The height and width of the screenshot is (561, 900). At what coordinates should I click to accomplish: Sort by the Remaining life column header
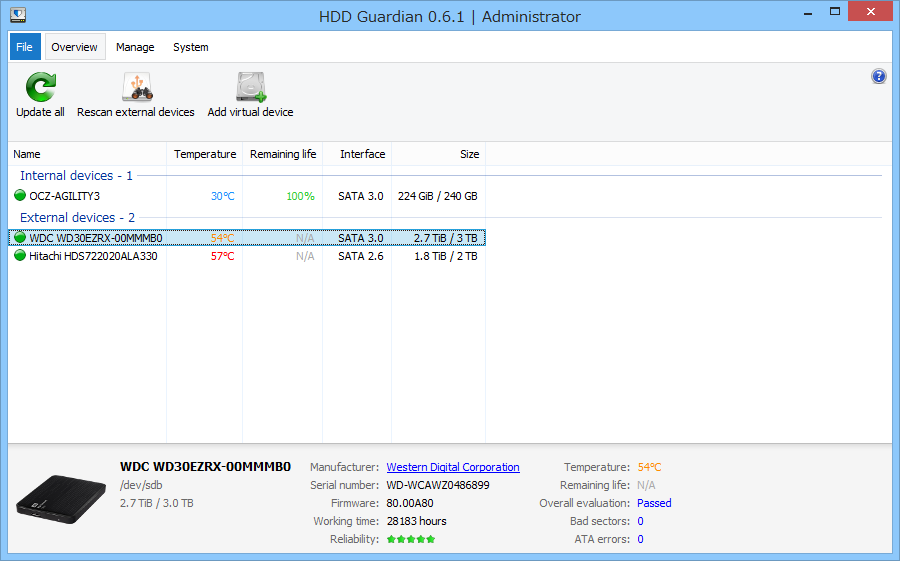[x=283, y=154]
